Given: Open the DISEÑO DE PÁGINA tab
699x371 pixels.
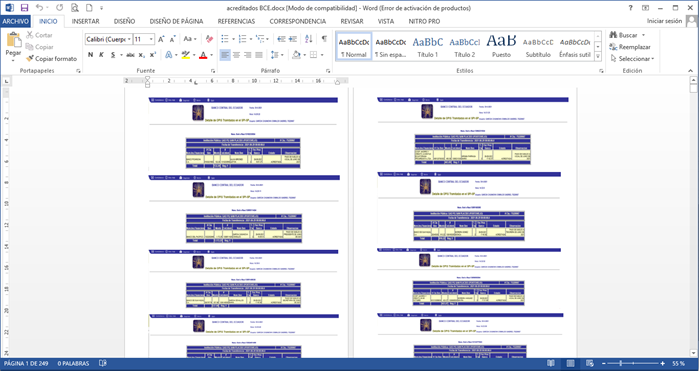Looking at the screenshot, I should click(177, 21).
